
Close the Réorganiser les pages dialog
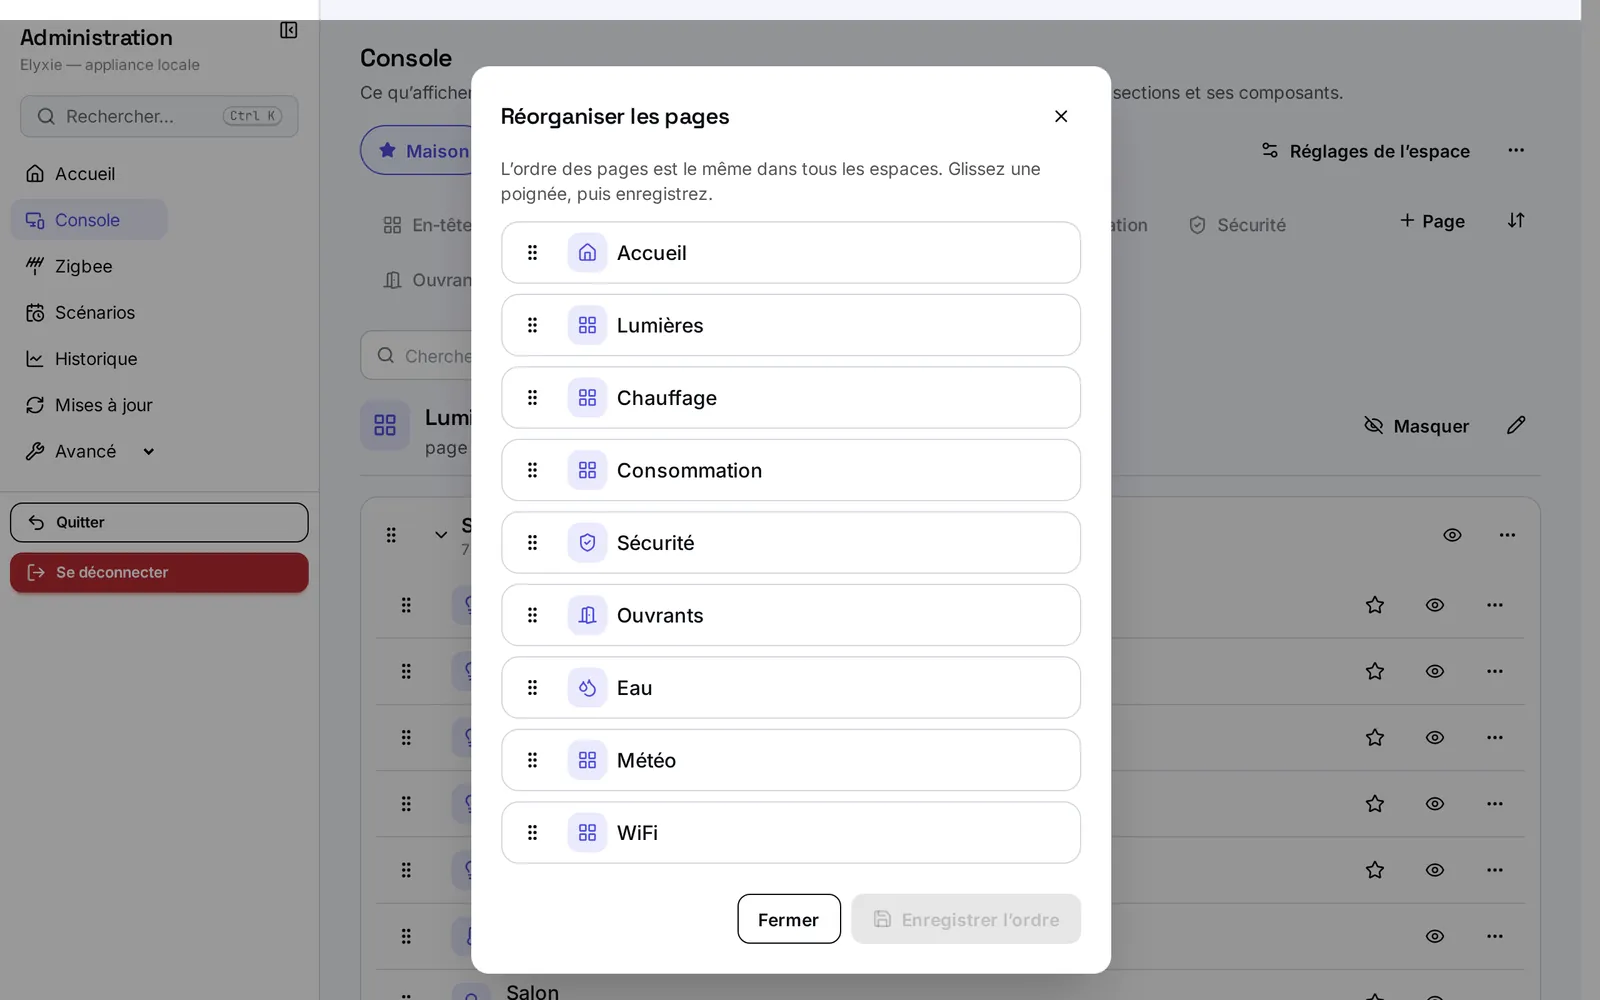[1061, 116]
